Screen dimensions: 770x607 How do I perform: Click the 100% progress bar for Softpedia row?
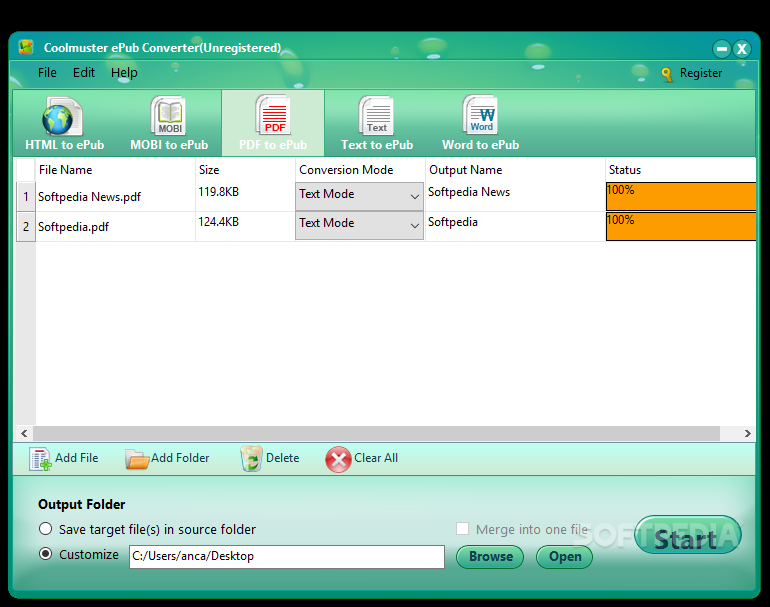pyautogui.click(x=681, y=226)
